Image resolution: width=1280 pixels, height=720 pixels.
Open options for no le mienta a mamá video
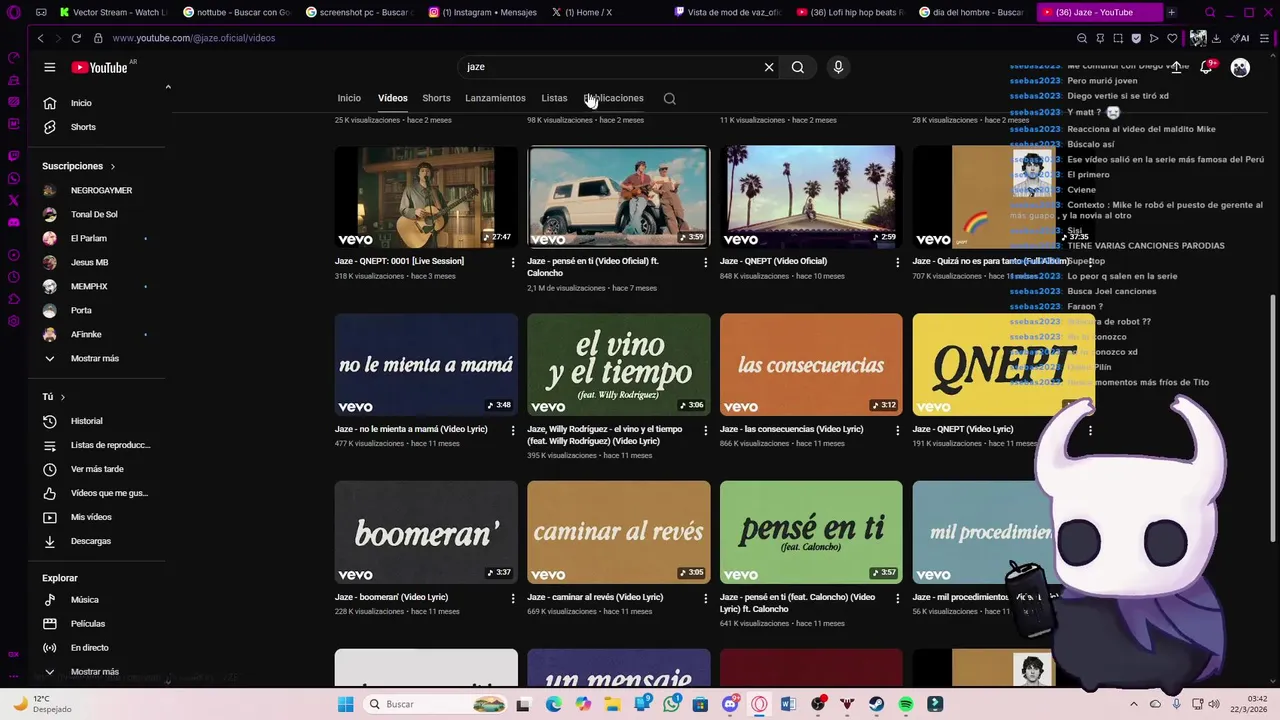pos(513,430)
